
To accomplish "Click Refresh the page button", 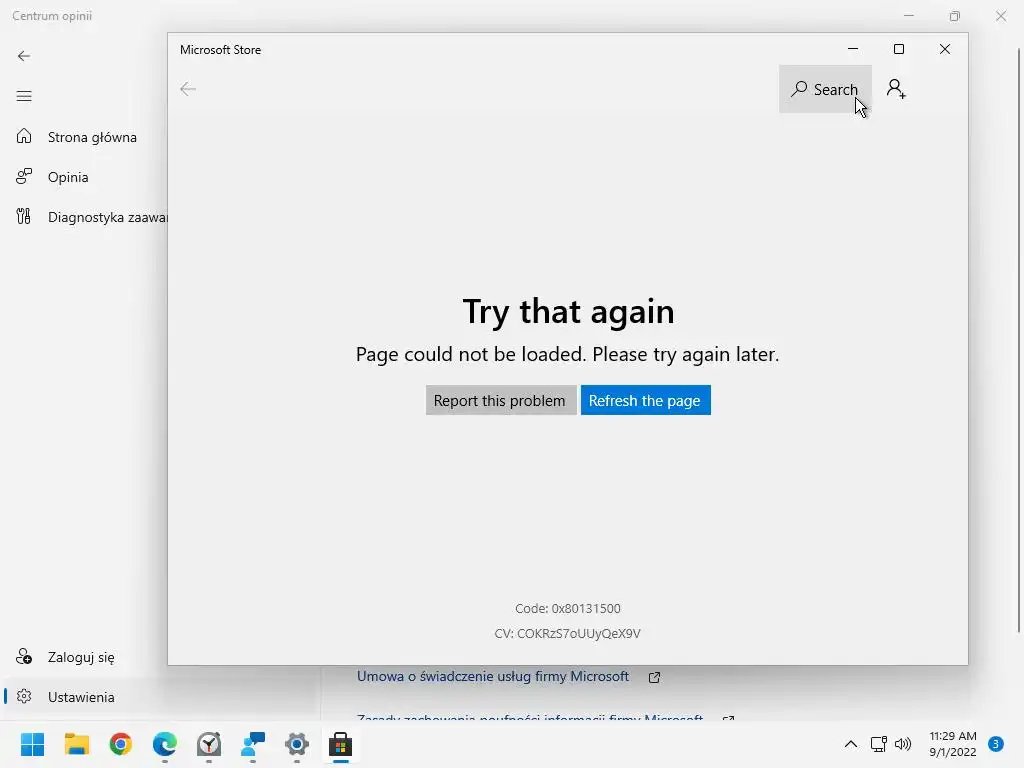I will 645,400.
